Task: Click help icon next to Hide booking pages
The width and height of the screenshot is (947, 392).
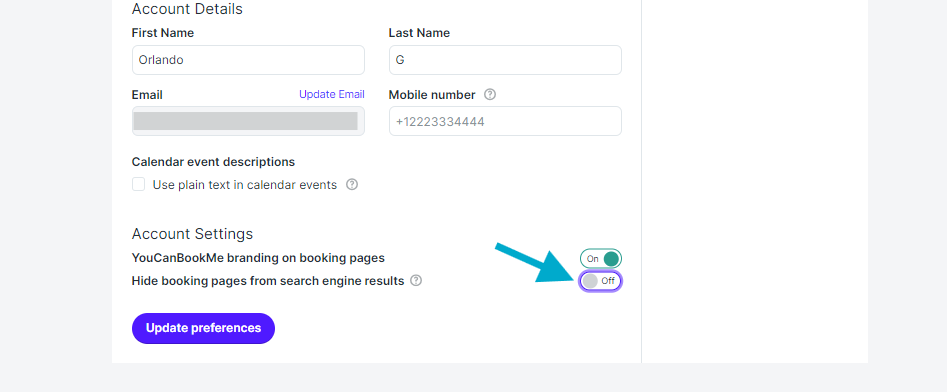Action: coord(416,281)
